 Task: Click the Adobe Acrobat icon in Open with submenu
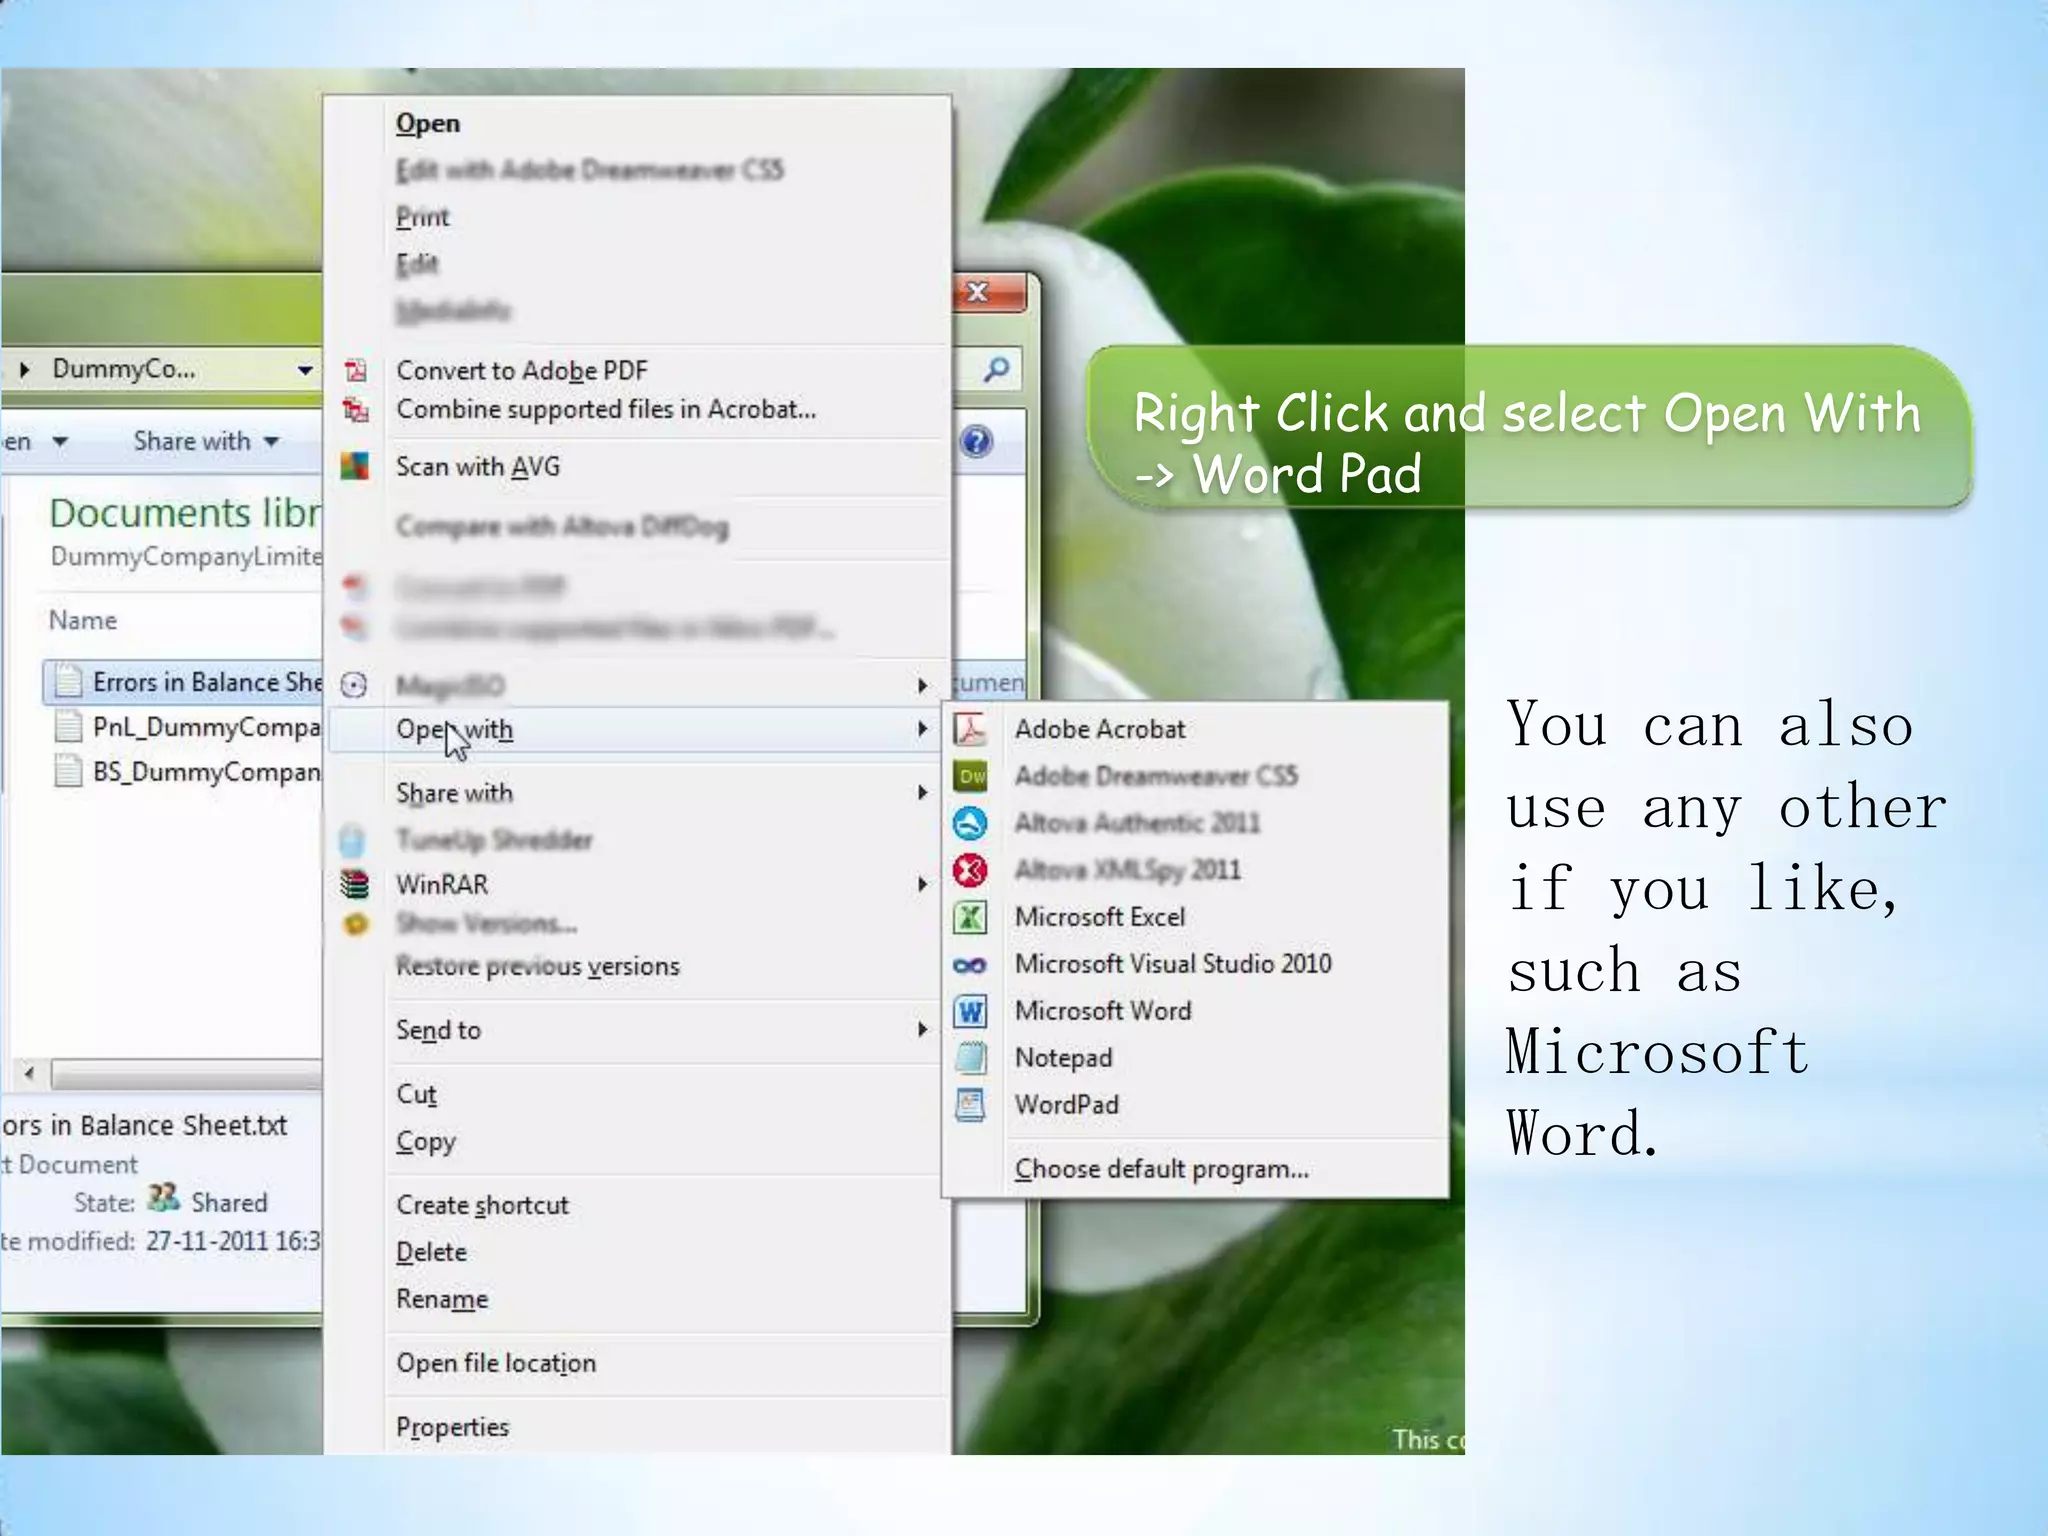pos(970,729)
